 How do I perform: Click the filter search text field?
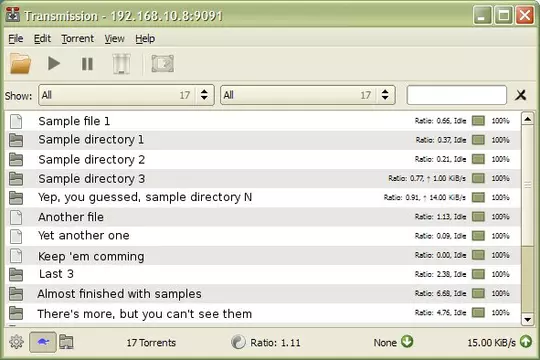click(x=457, y=95)
